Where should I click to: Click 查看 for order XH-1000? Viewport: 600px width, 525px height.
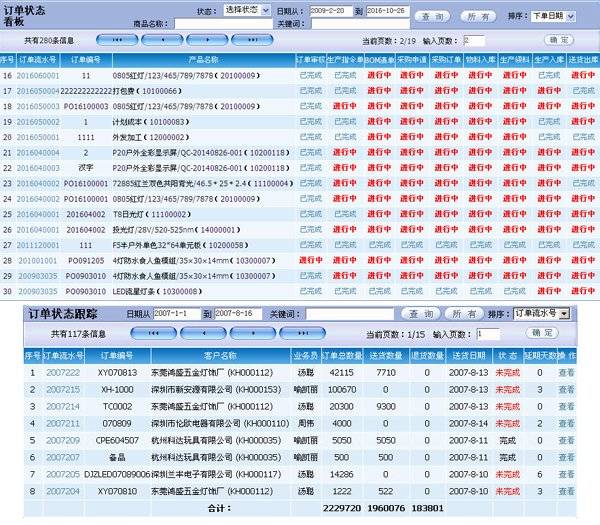pyautogui.click(x=567, y=389)
